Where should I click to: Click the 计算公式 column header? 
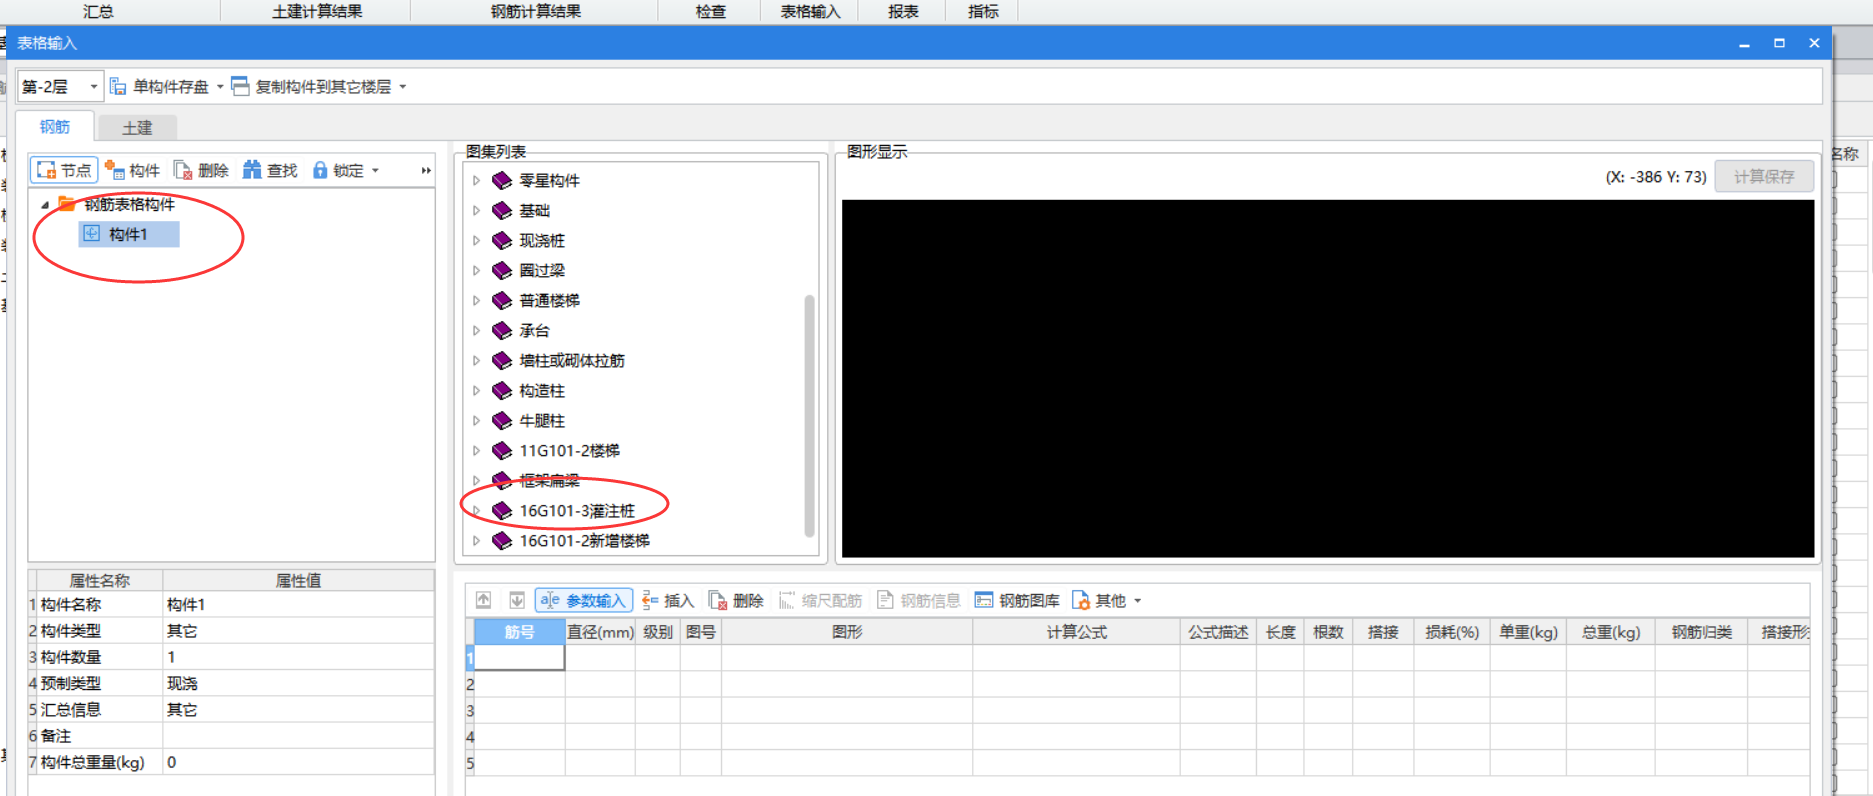[1076, 632]
